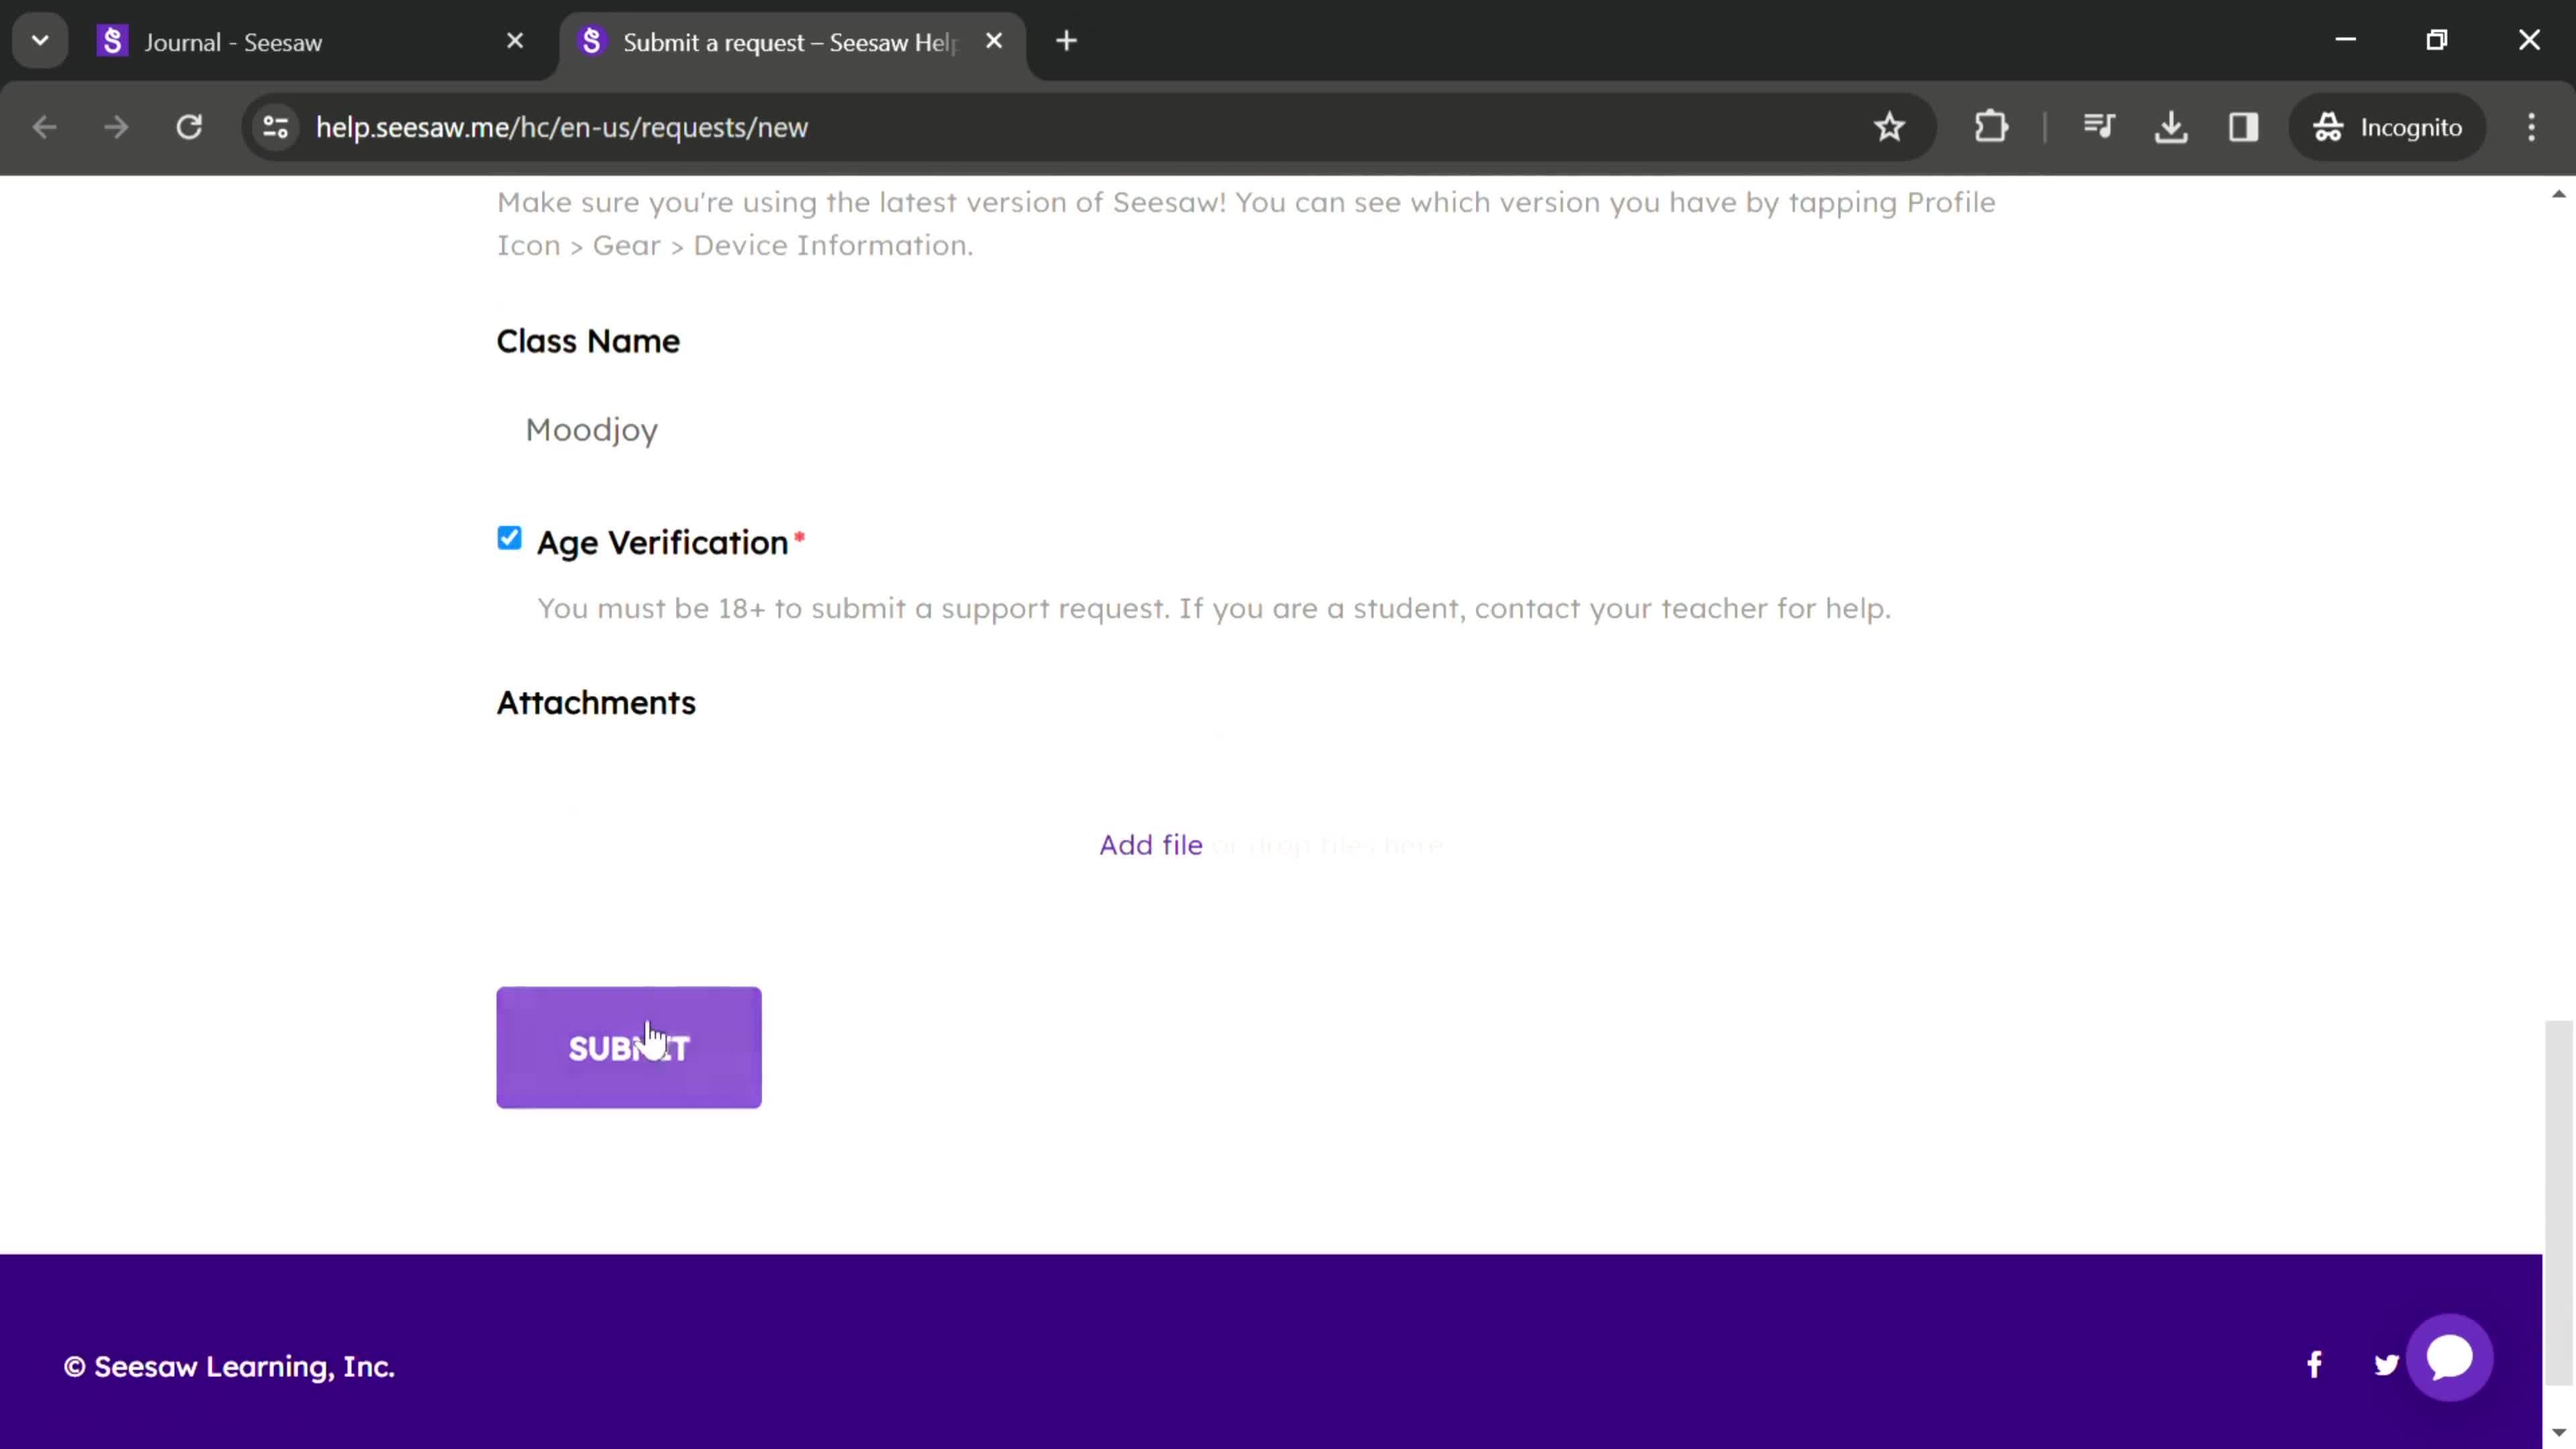Open the Chrome three-dot menu
The width and height of the screenshot is (2576, 1449).
point(2531,127)
